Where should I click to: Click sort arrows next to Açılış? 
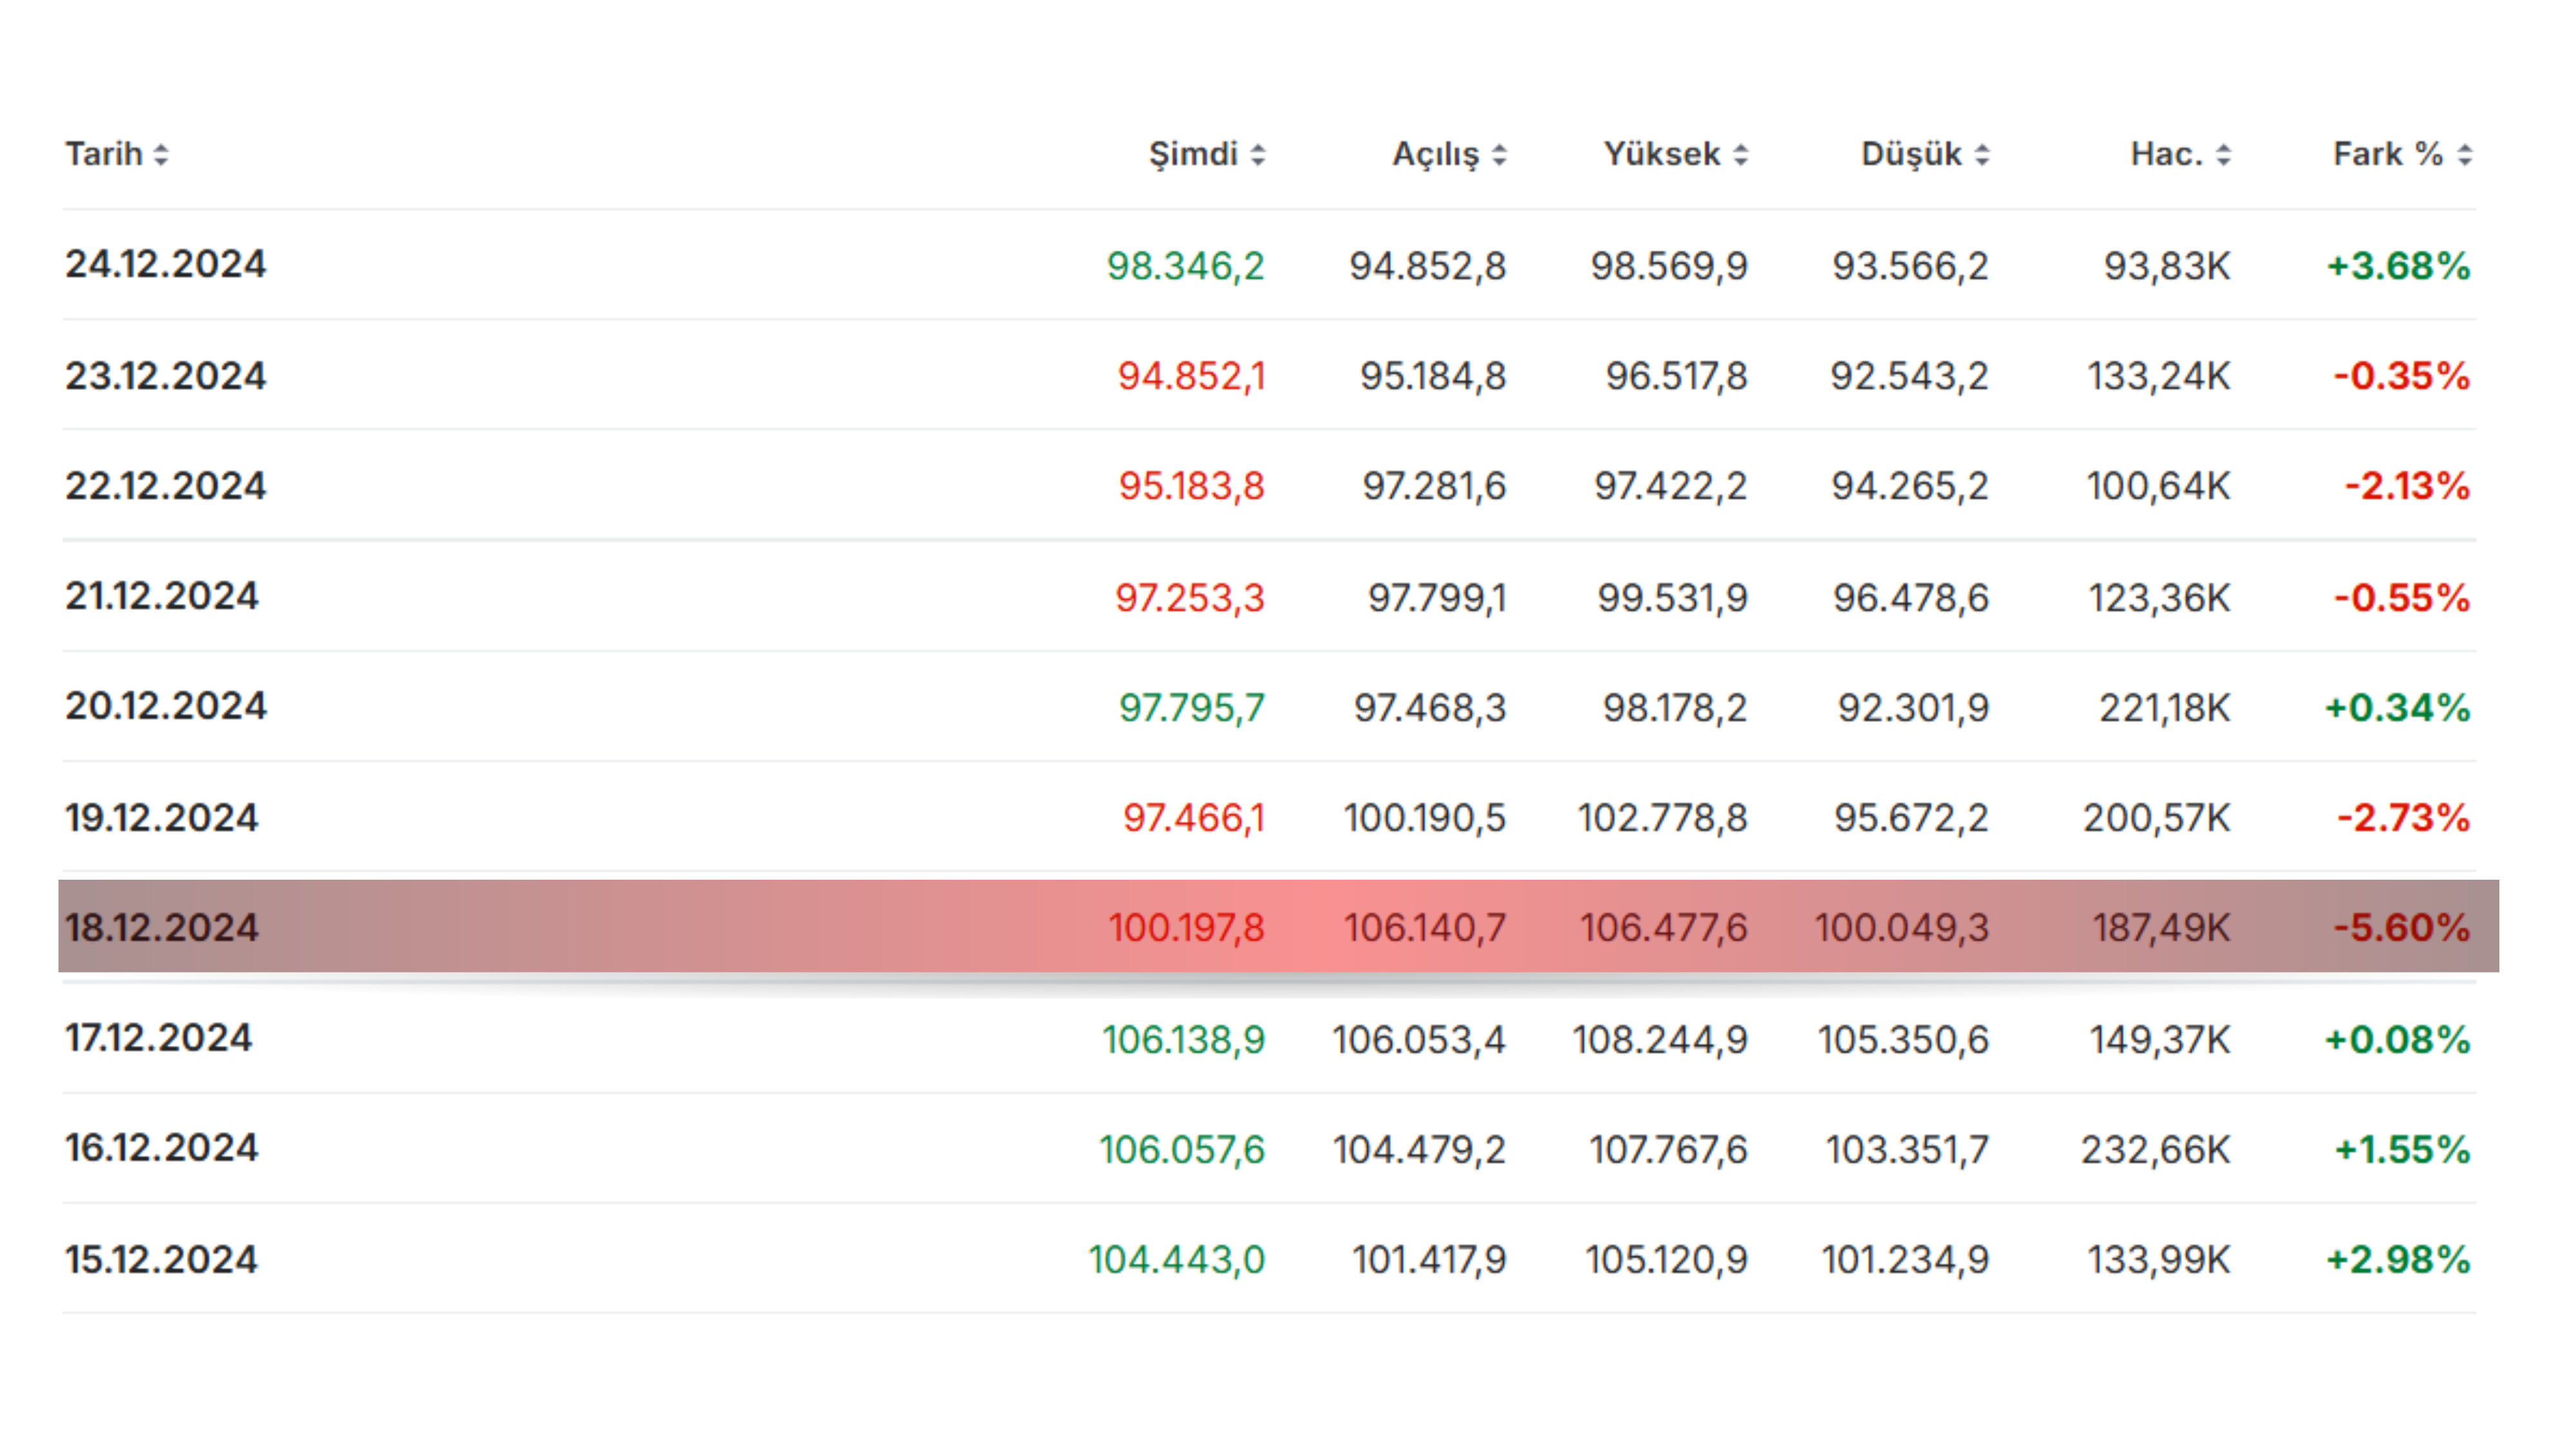coord(1499,155)
